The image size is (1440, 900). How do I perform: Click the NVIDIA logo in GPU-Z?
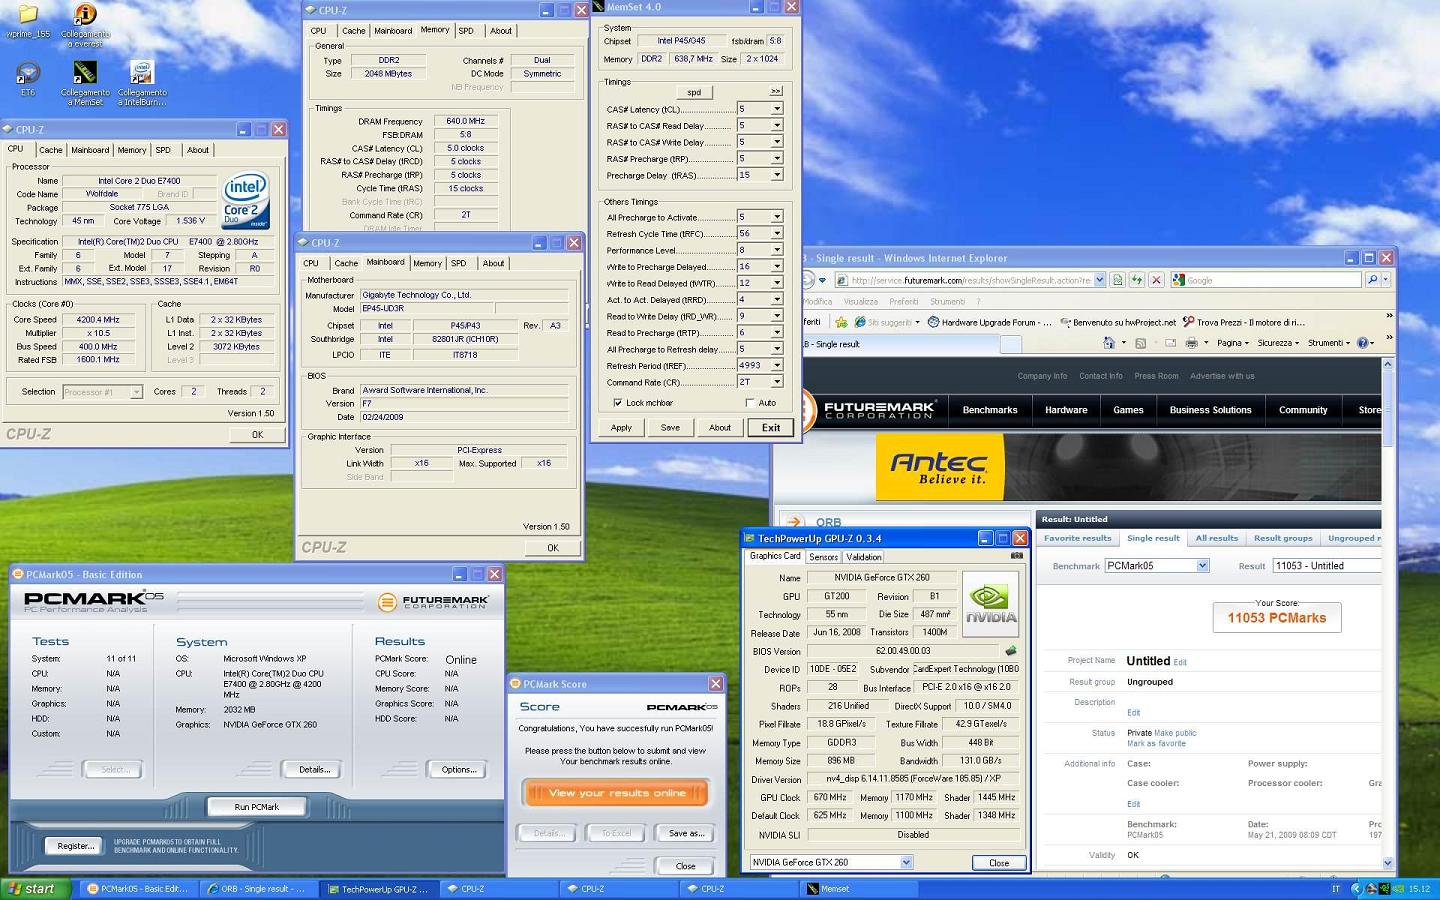click(989, 604)
